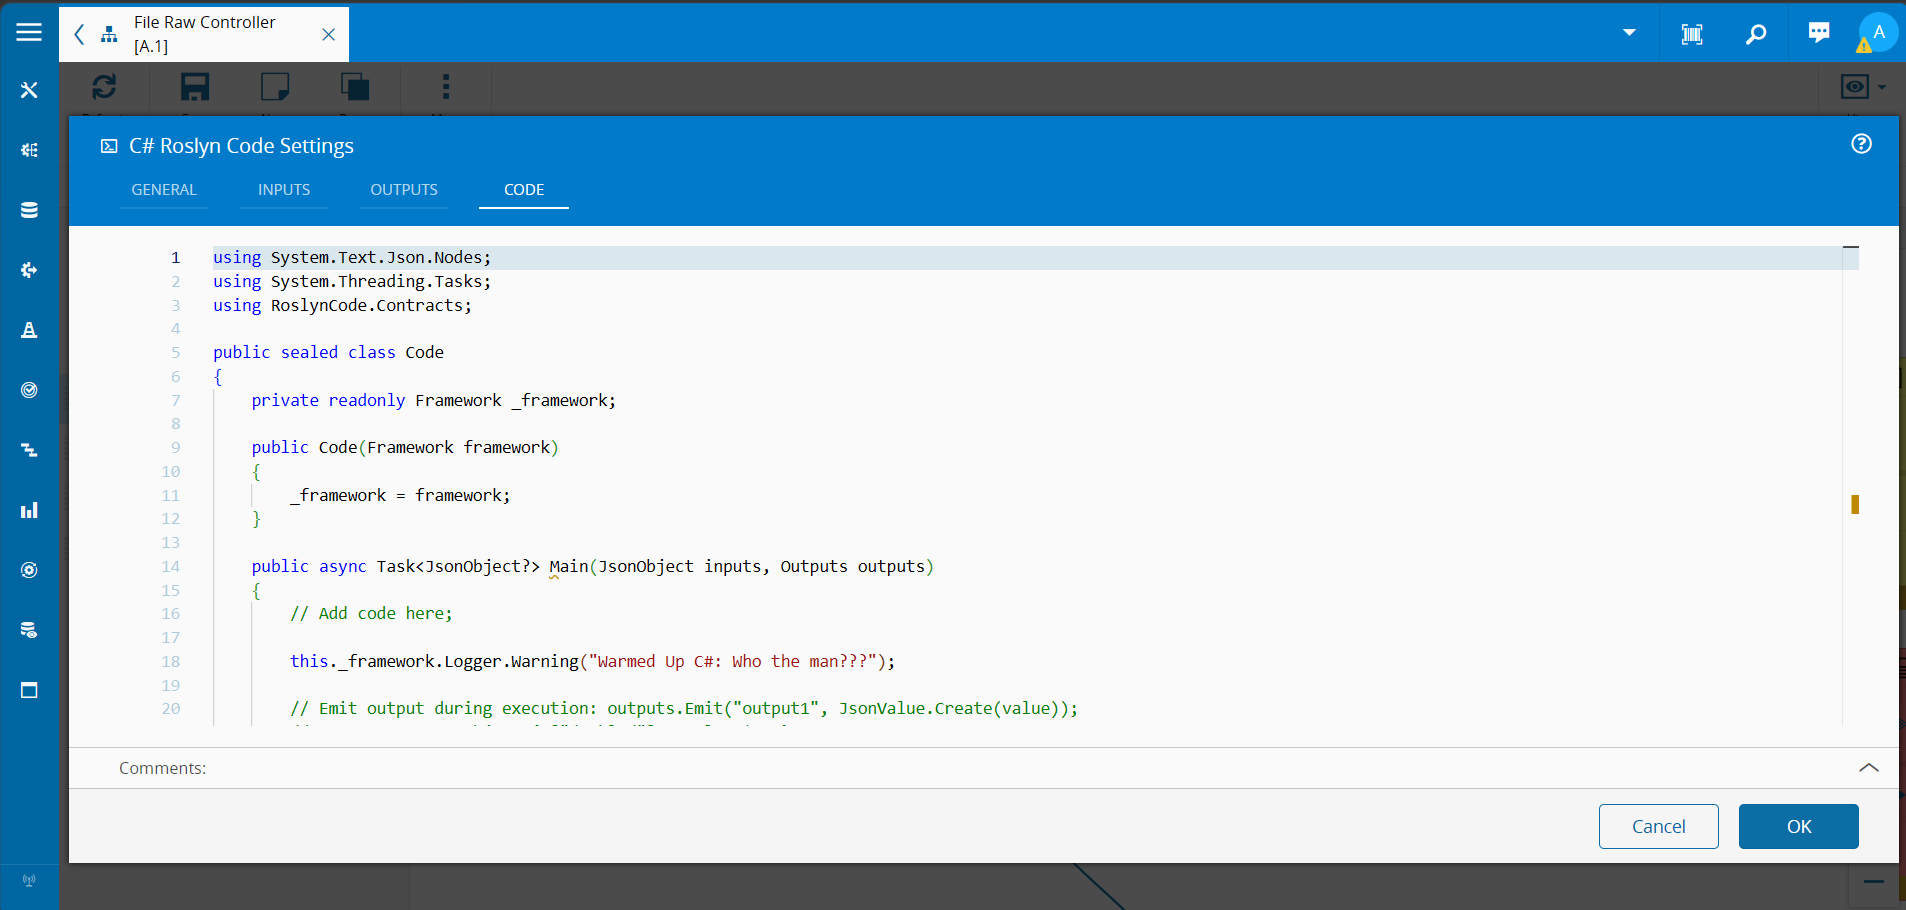Click the duplicate copy toolbar icon
The height and width of the screenshot is (910, 1906).
355,87
